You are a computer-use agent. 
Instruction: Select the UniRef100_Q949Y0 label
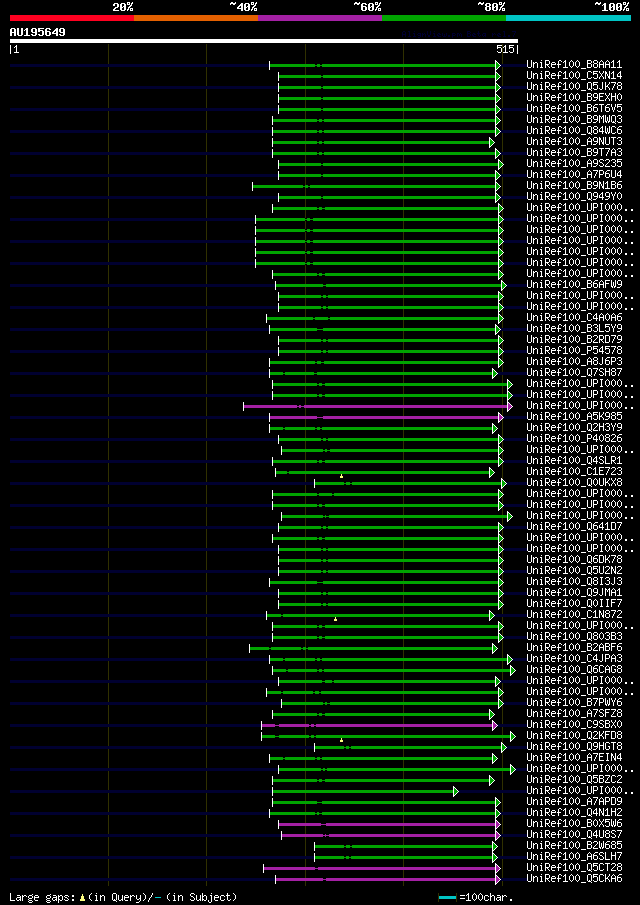click(x=574, y=197)
